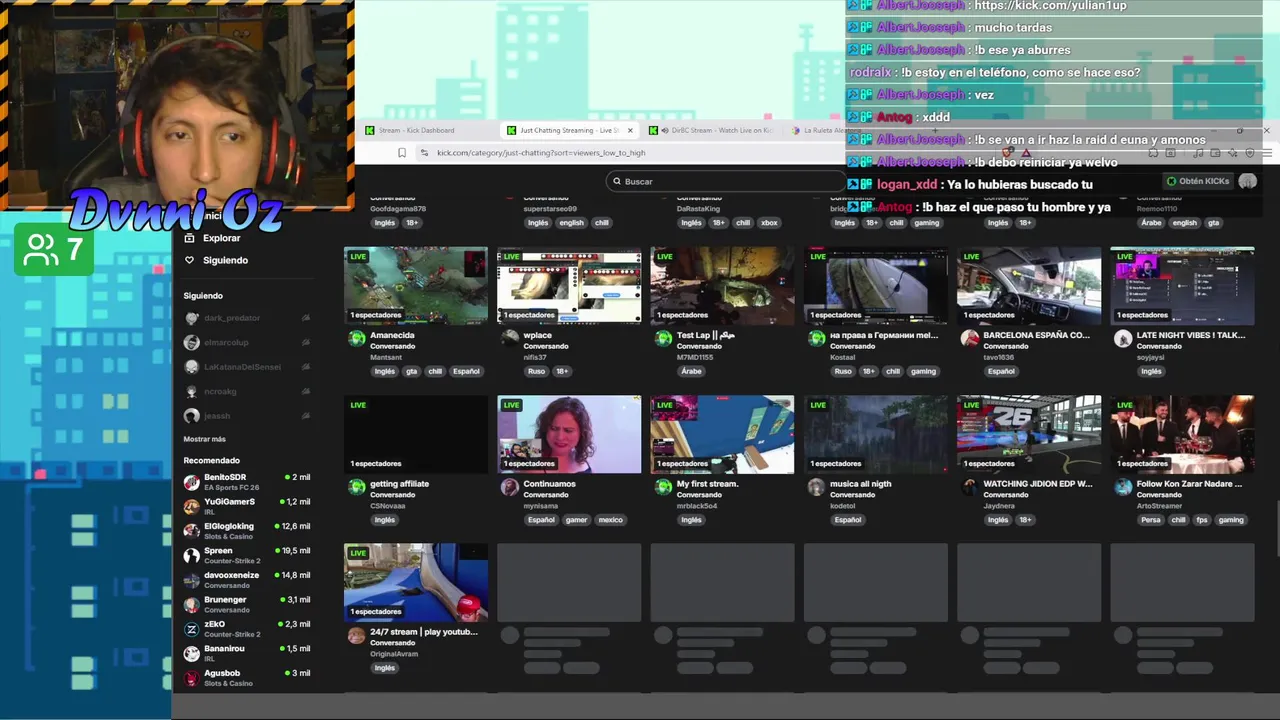Click the Español tag under Amanecida

[x=466, y=371]
